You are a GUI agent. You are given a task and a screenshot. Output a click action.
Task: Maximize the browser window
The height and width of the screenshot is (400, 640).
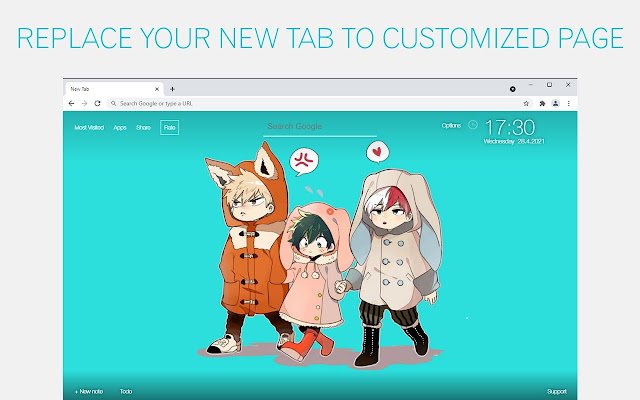tap(549, 85)
